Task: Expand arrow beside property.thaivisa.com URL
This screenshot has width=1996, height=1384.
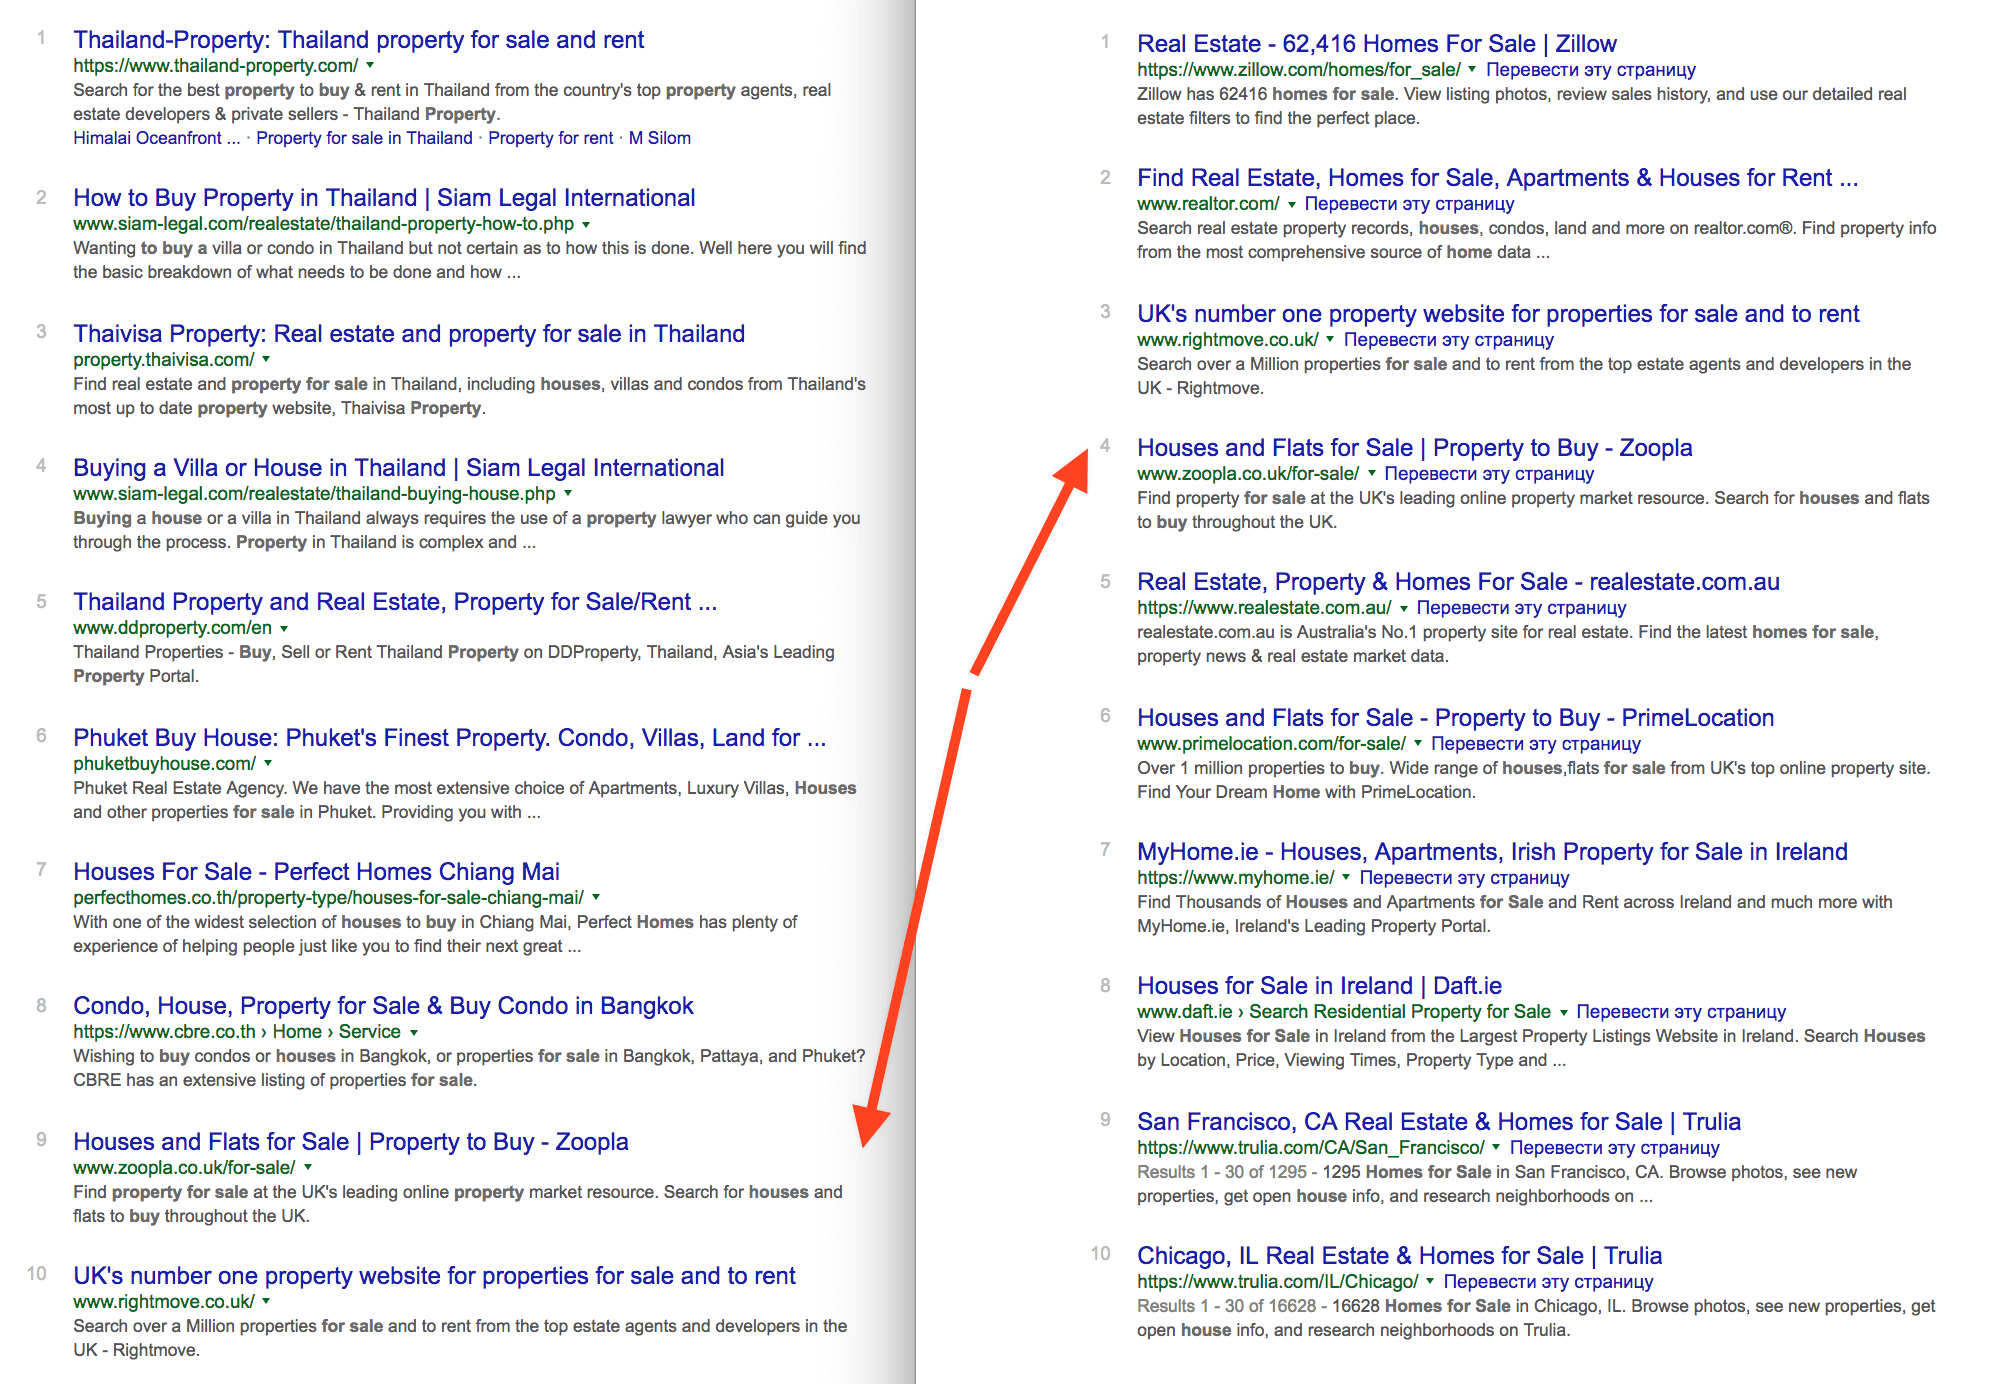Action: [x=266, y=359]
